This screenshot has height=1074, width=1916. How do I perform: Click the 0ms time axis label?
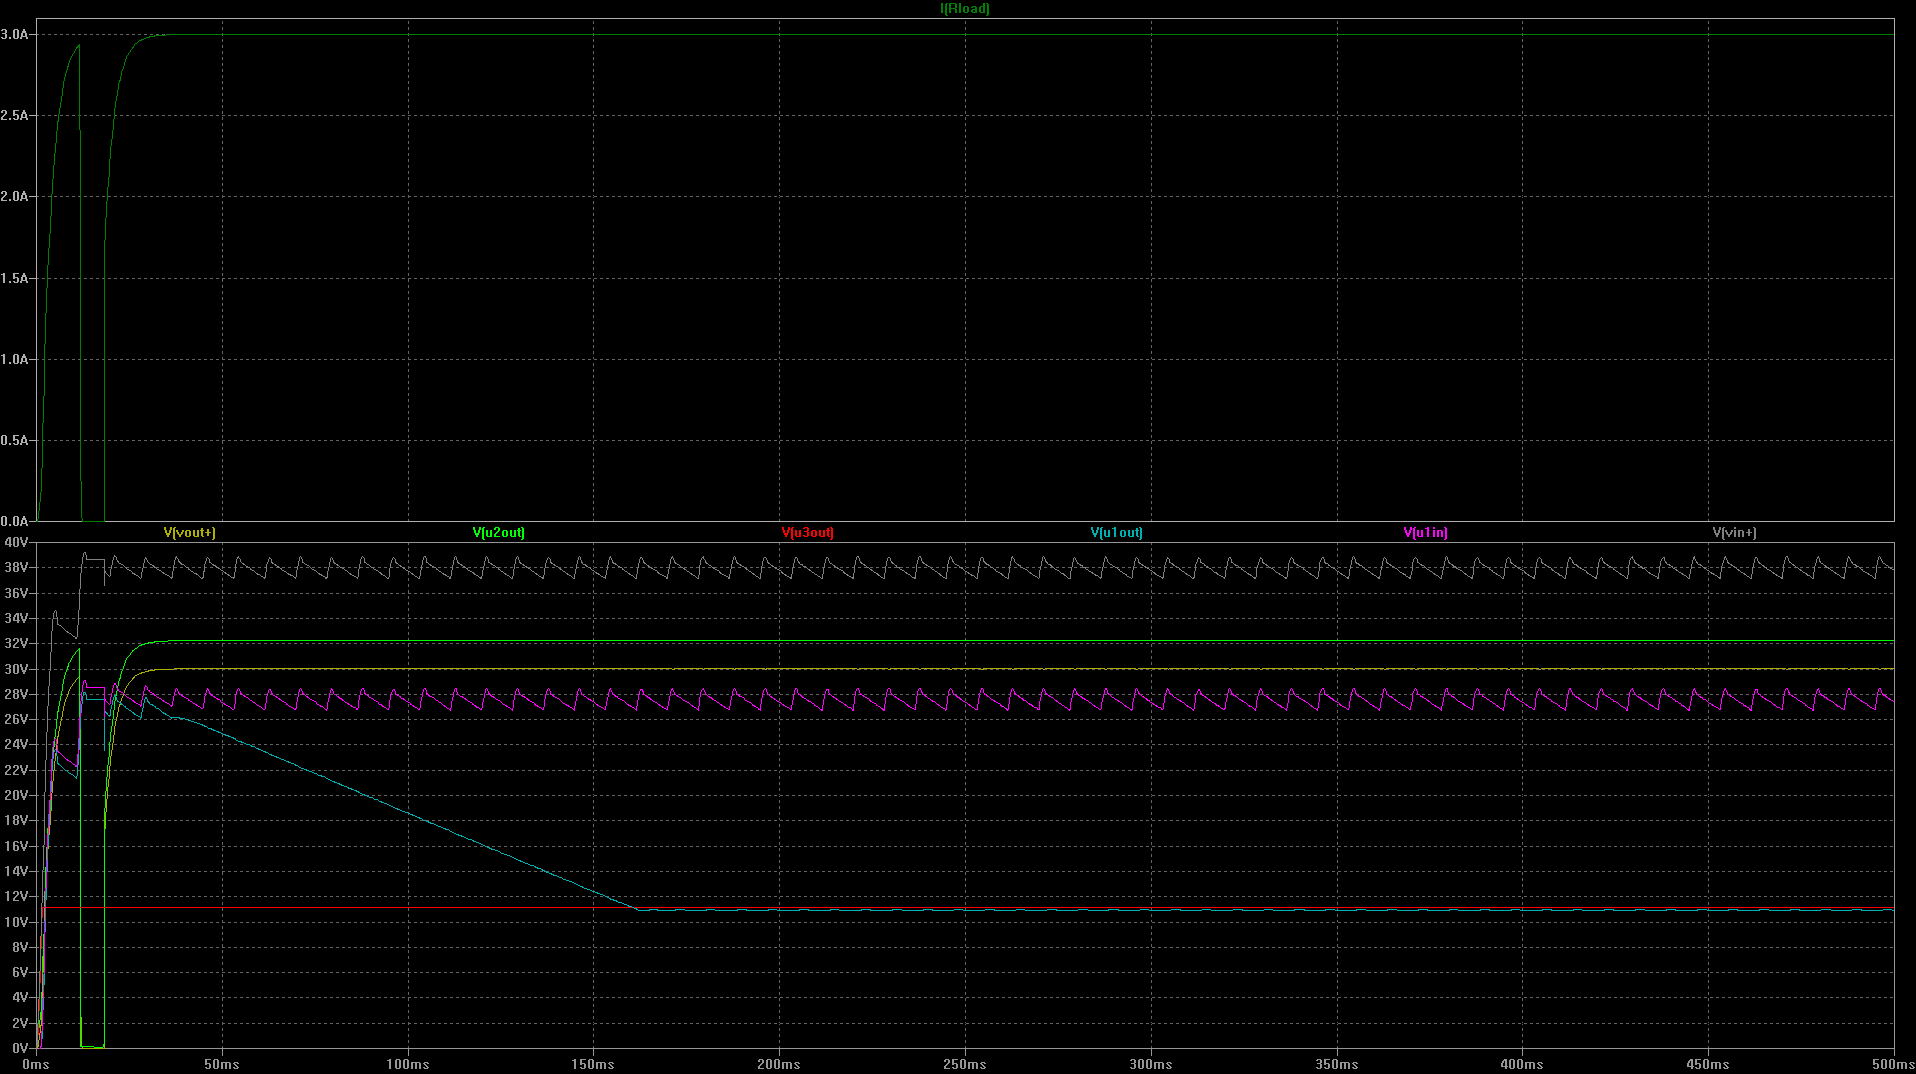[x=36, y=1065]
